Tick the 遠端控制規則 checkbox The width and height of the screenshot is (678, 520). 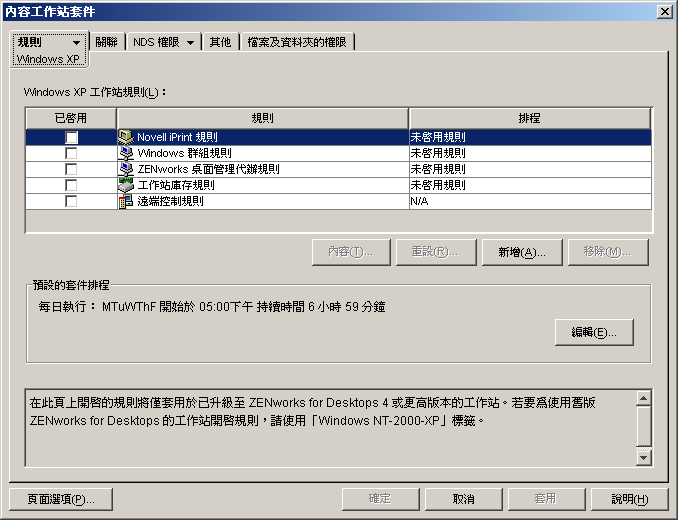click(x=71, y=201)
